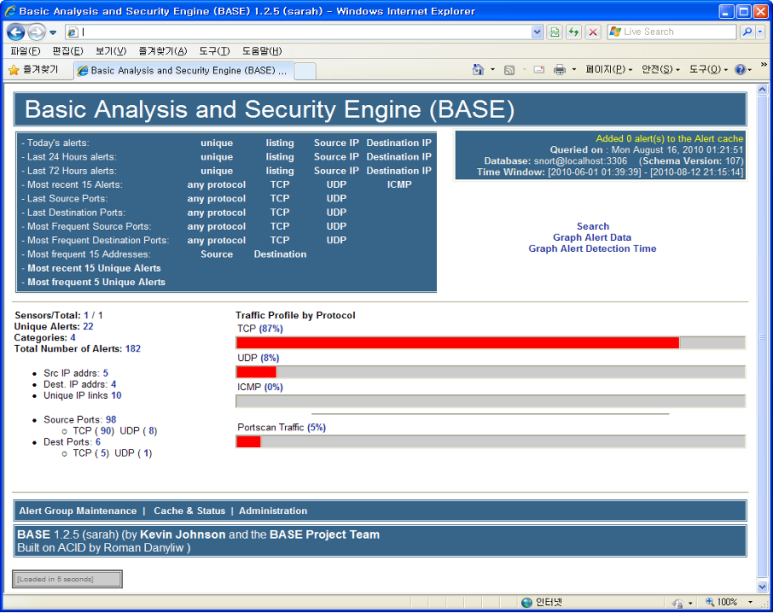Click the RSS feeds icon
The width and height of the screenshot is (773, 613).
pyautogui.click(x=509, y=70)
